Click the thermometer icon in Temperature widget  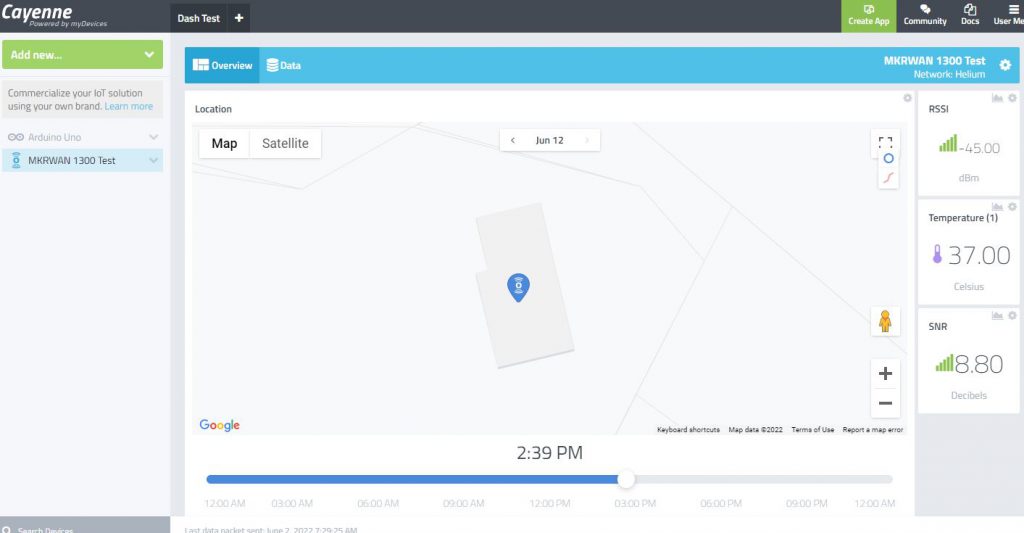click(x=937, y=254)
